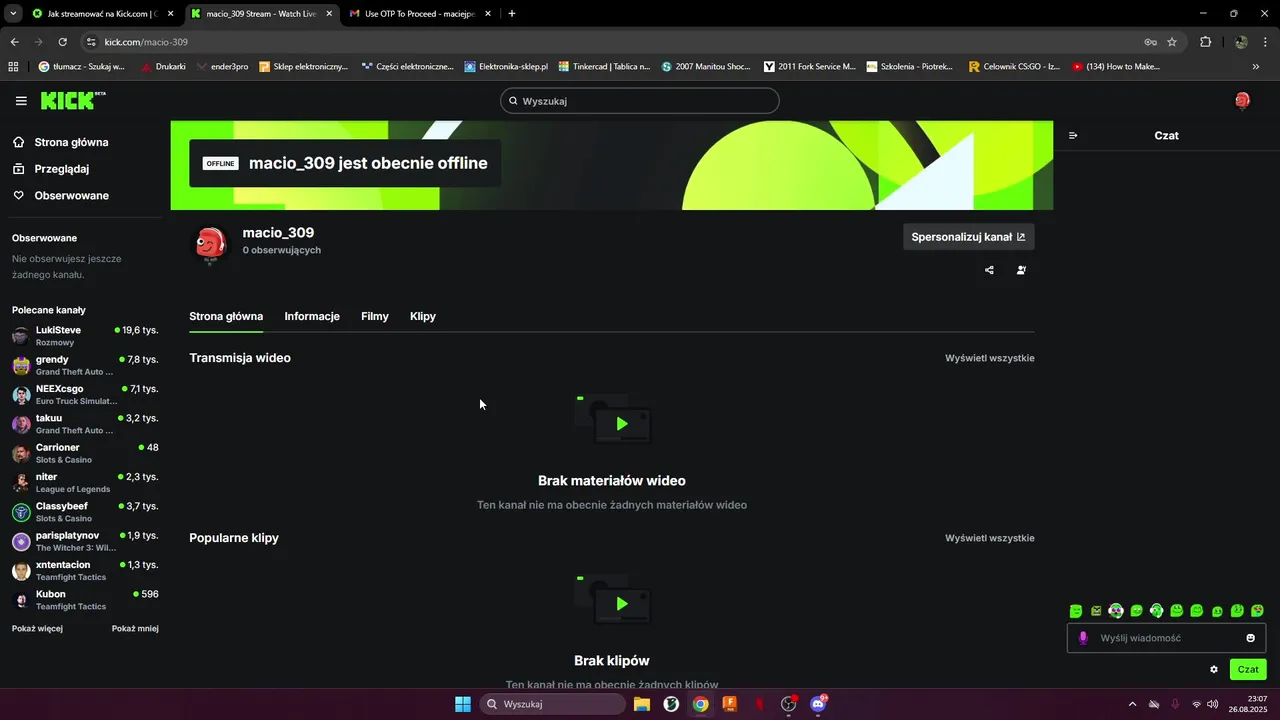The width and height of the screenshot is (1280, 720).
Task: Collapse the recommended list with Pokaż mniej
Action: (135, 629)
